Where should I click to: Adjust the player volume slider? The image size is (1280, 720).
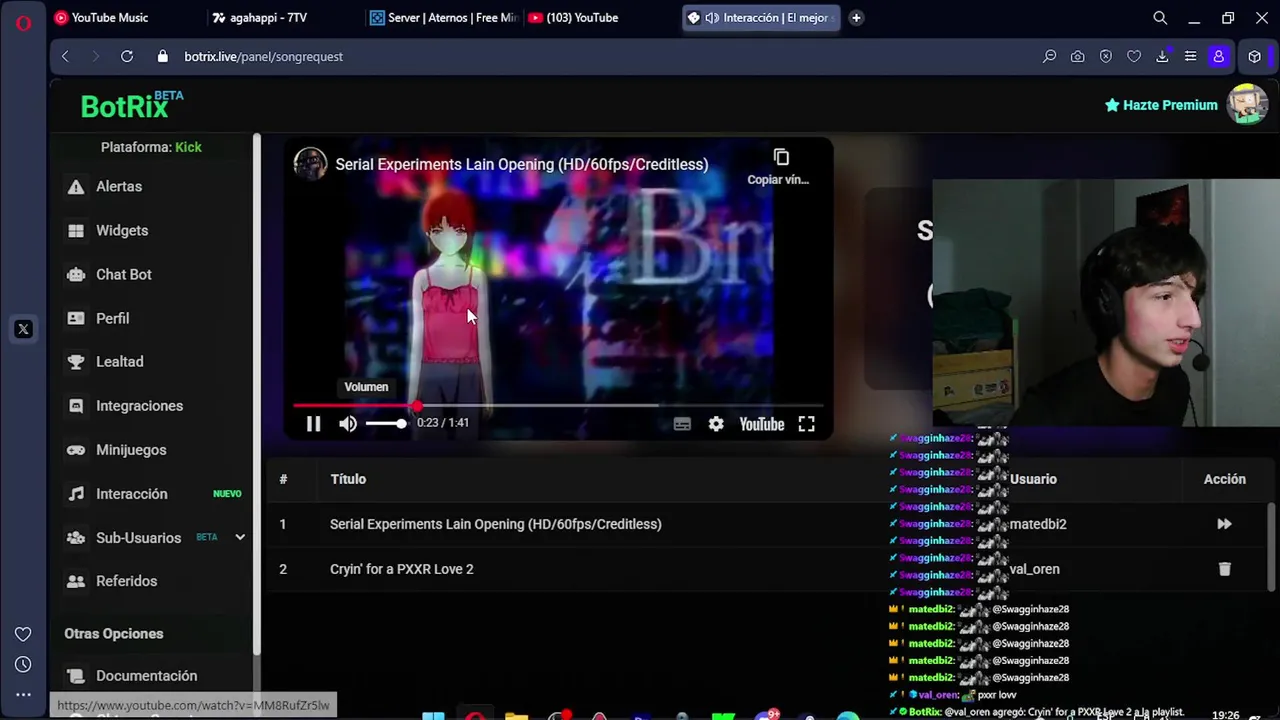pos(385,424)
